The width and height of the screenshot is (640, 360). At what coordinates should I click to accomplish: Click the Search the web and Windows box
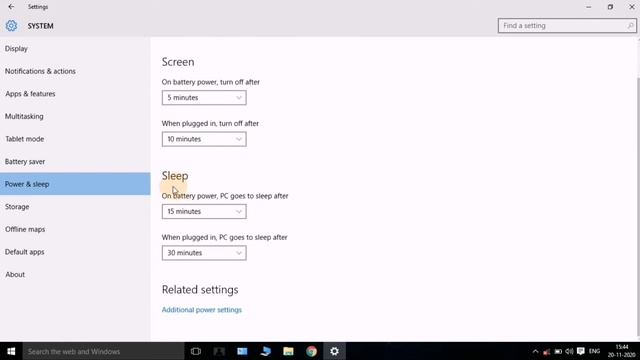pos(103,351)
